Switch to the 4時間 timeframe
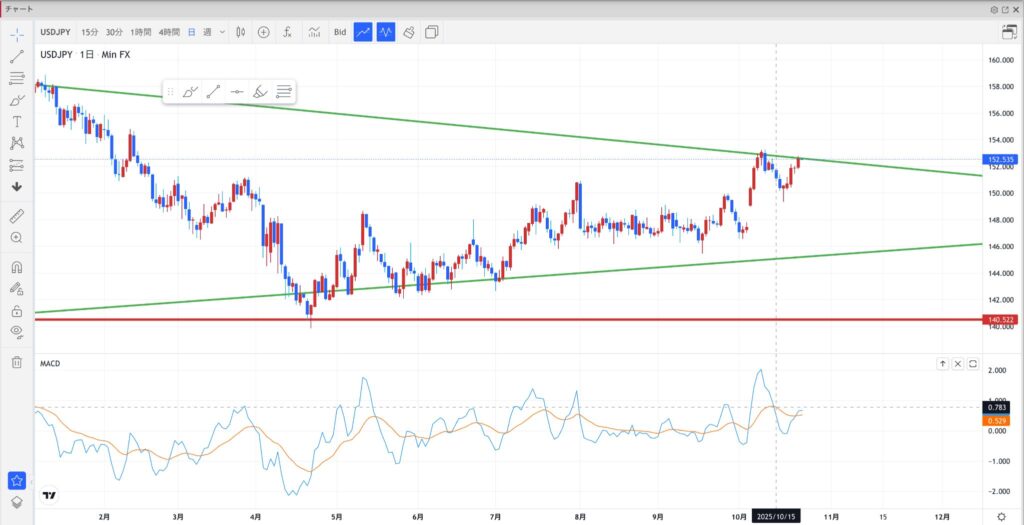Image resolution: width=1024 pixels, height=525 pixels. pyautogui.click(x=169, y=32)
